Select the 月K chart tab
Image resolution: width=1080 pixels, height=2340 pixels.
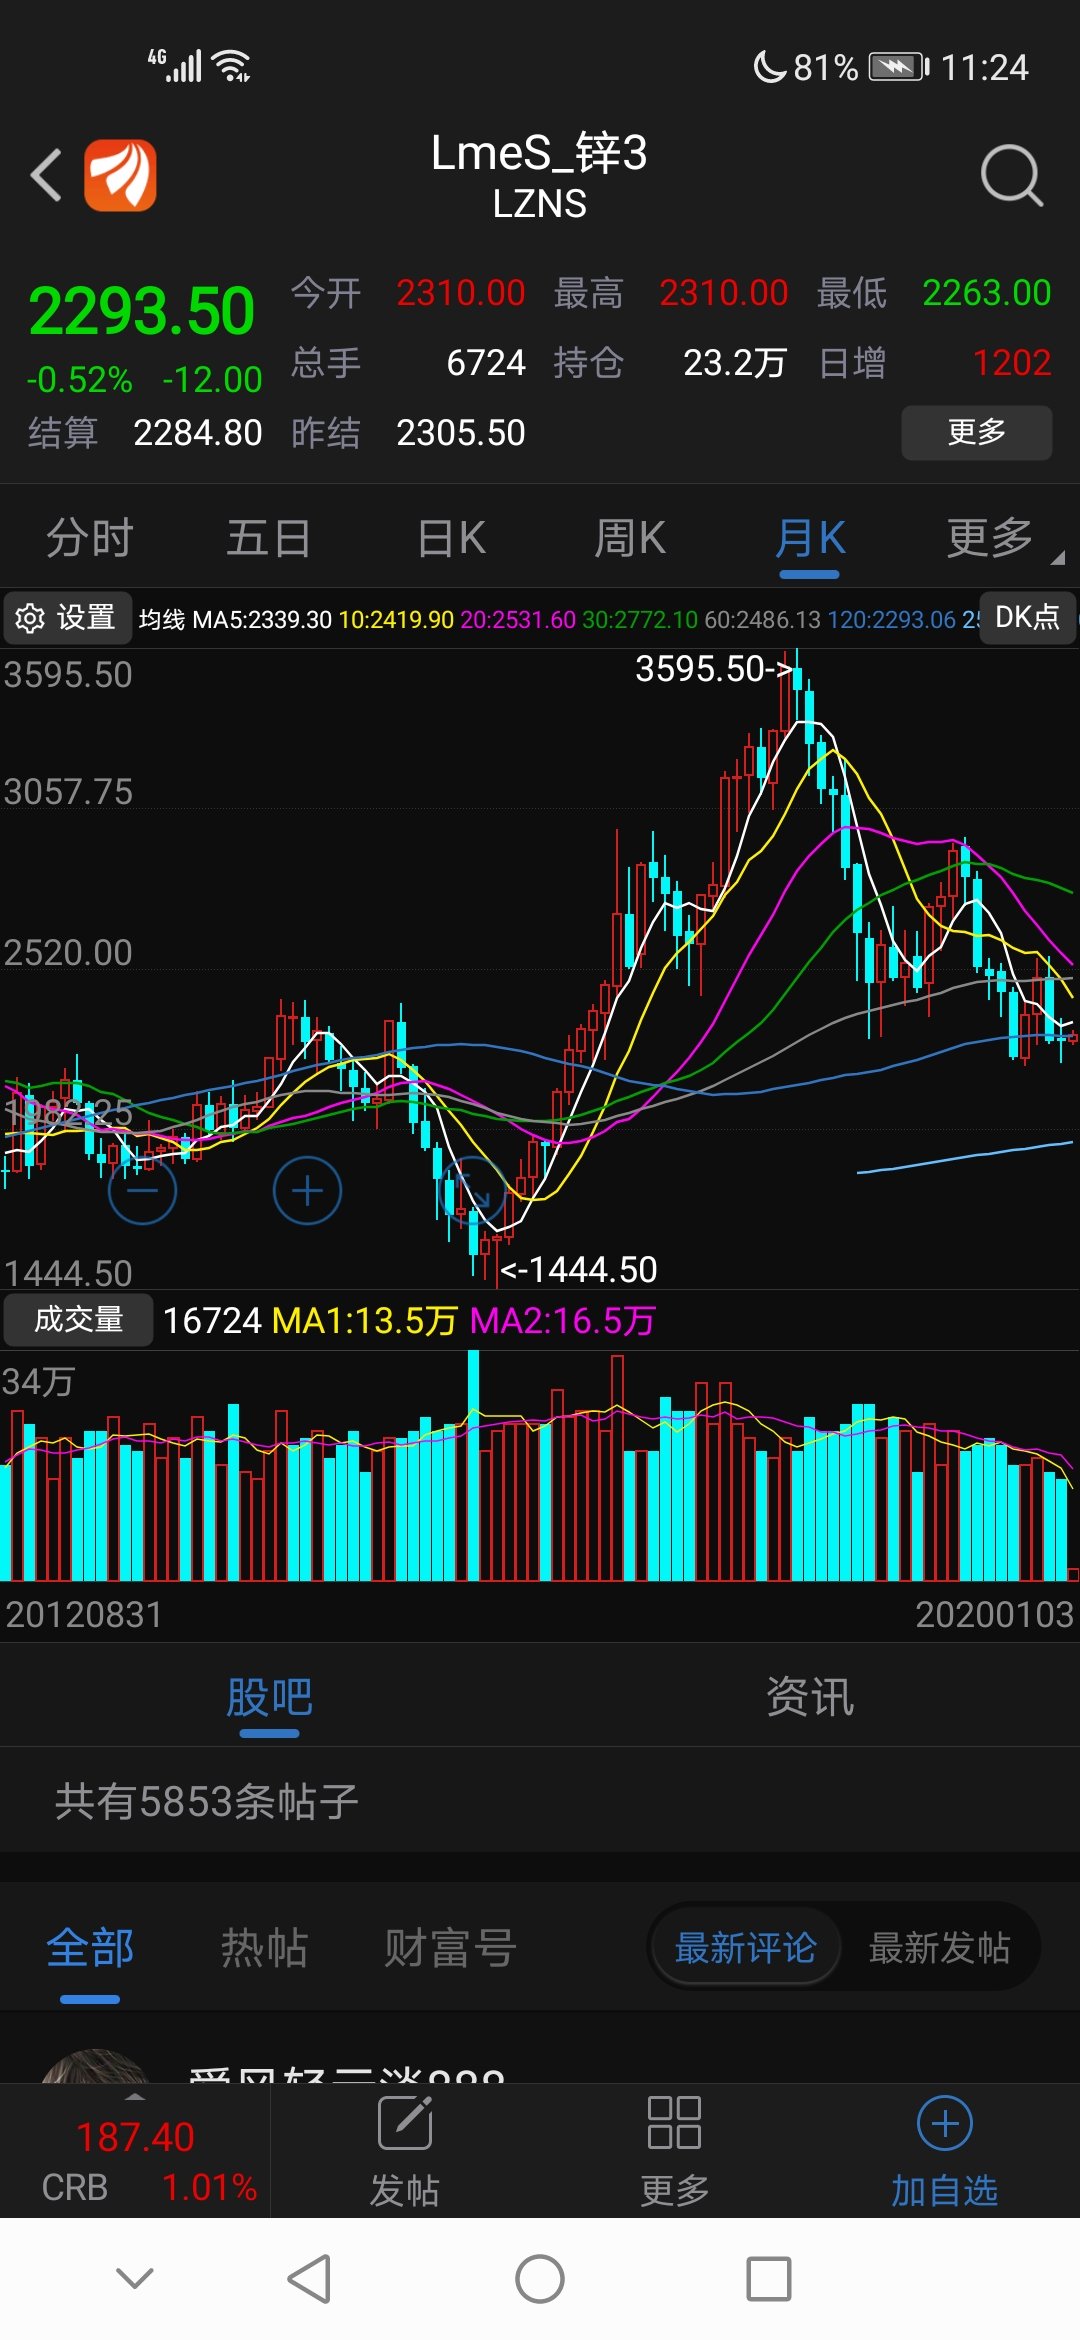coord(810,539)
